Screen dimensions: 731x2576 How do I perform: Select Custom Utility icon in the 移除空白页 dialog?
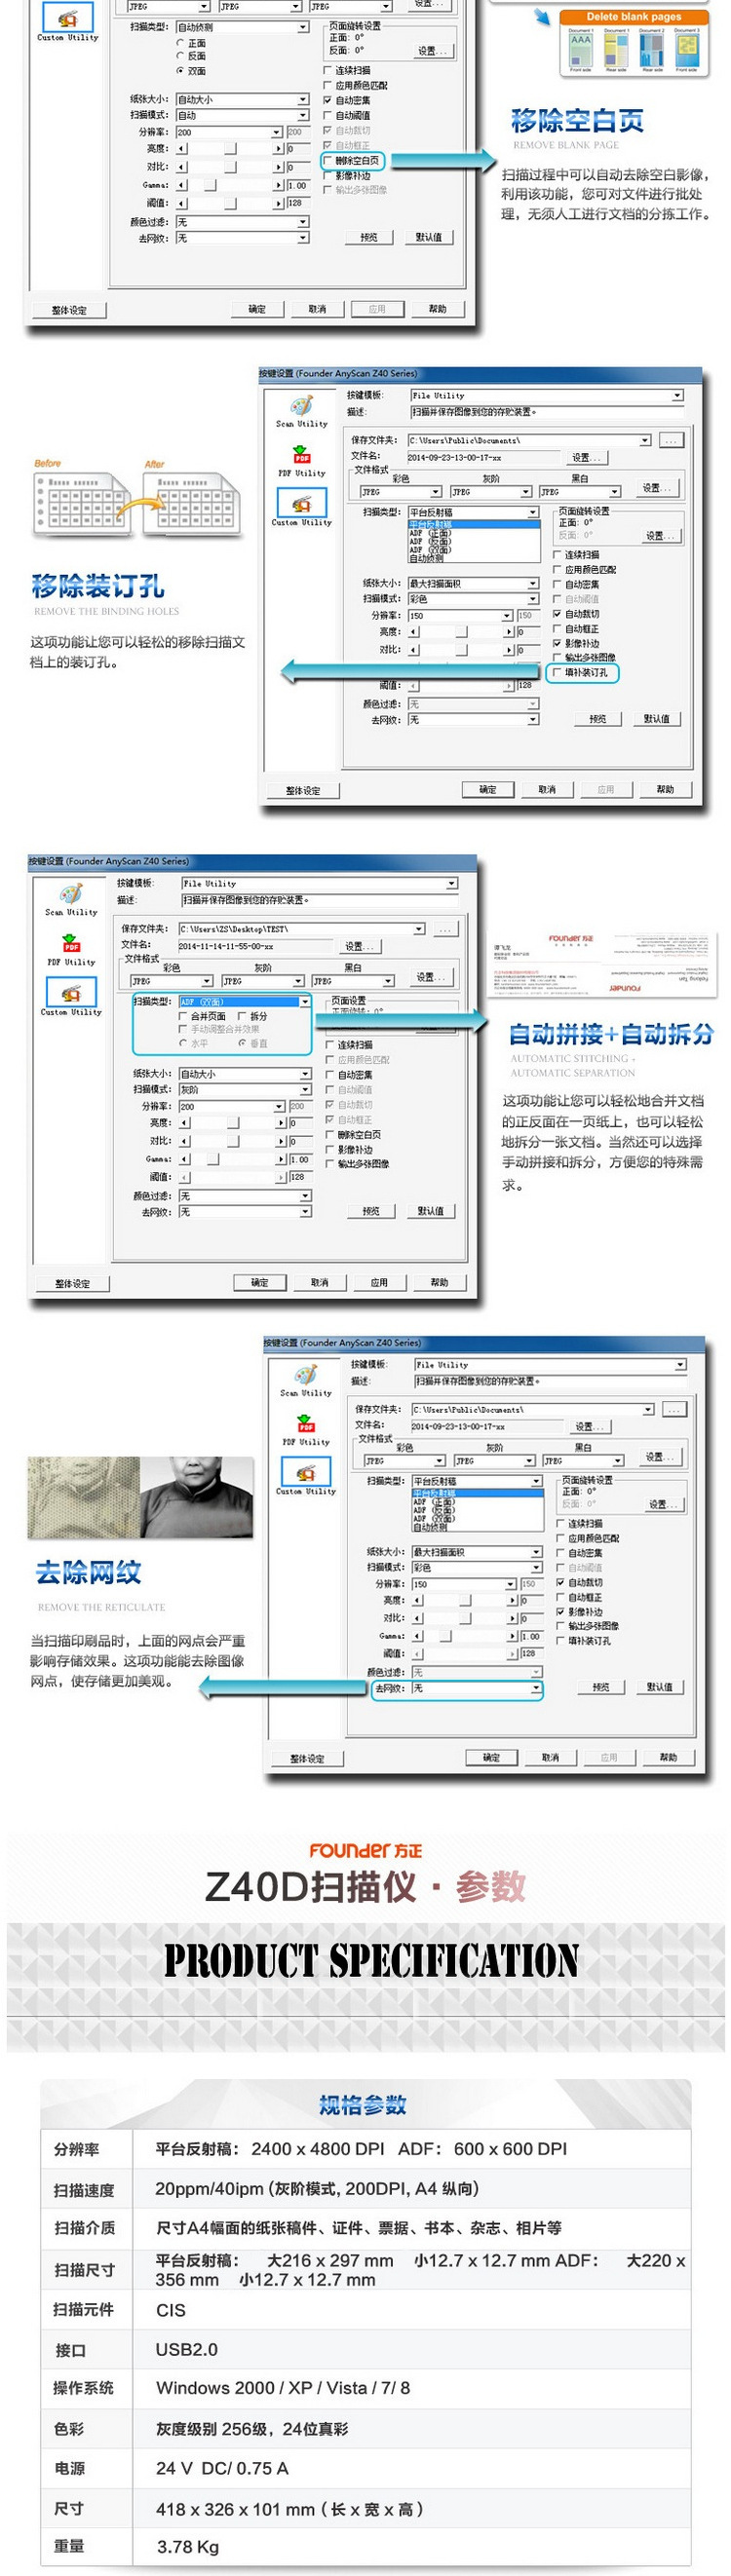tap(68, 17)
